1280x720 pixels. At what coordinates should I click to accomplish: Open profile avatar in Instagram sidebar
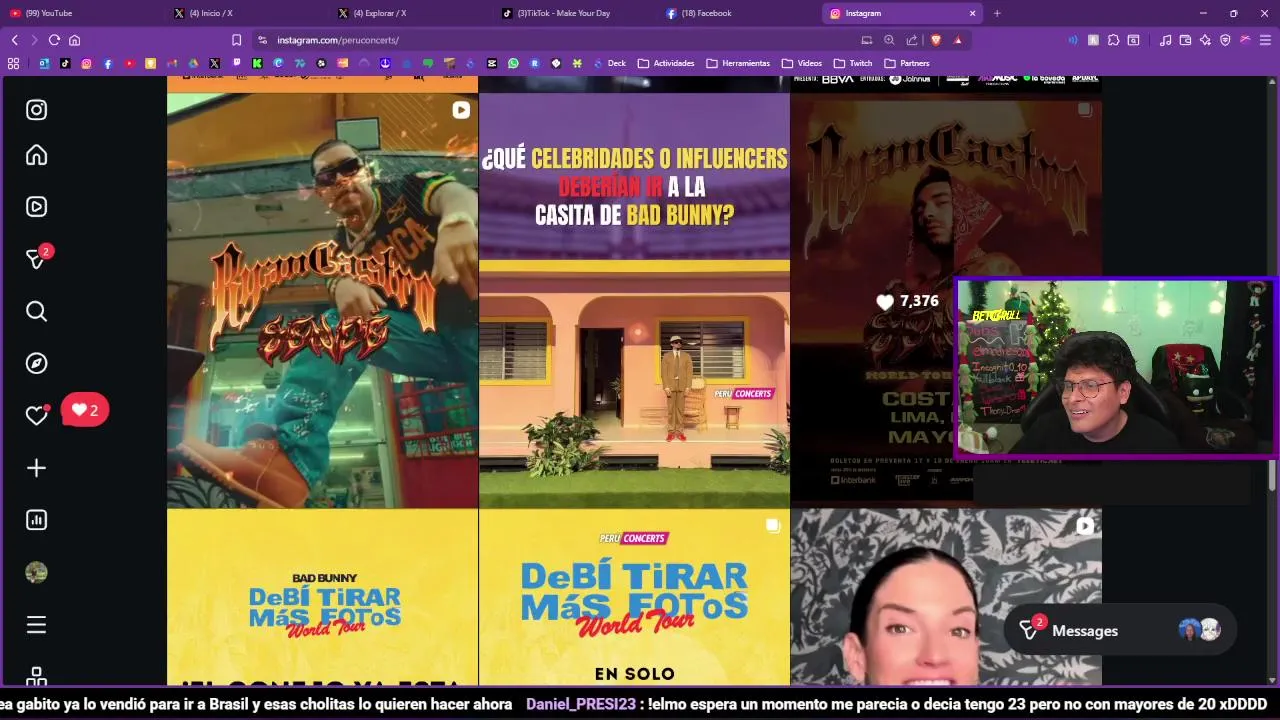(x=36, y=572)
